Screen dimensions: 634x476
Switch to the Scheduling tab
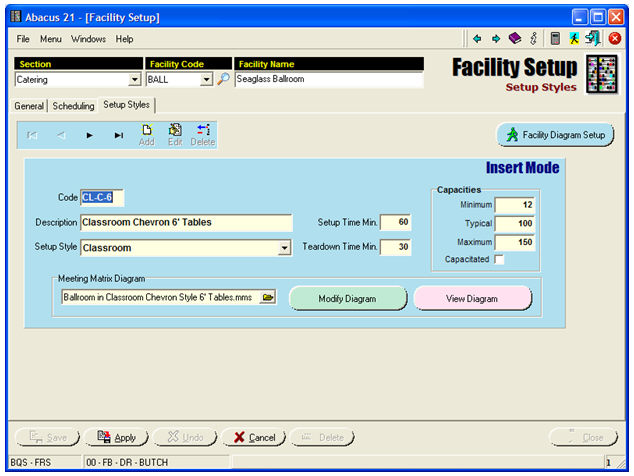click(x=74, y=106)
